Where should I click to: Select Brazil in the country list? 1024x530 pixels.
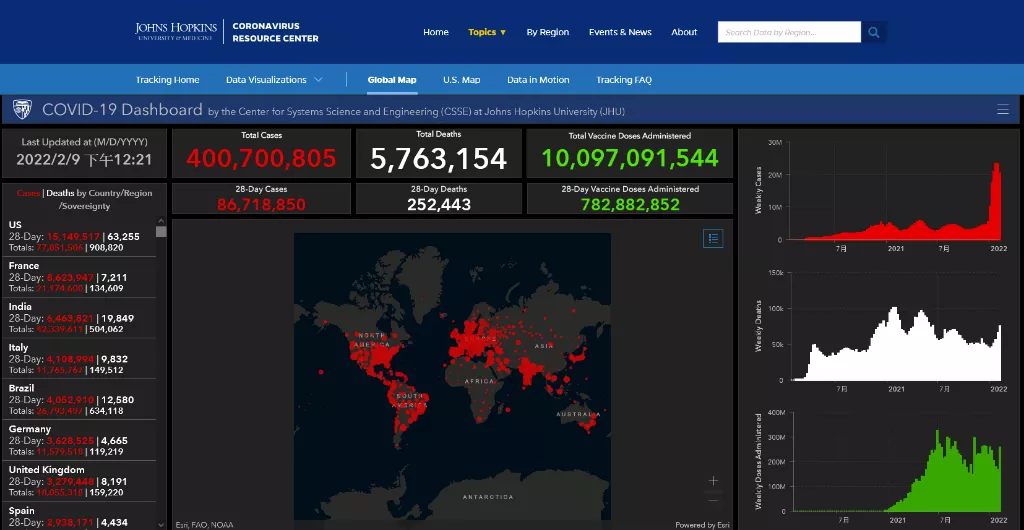click(x=79, y=399)
